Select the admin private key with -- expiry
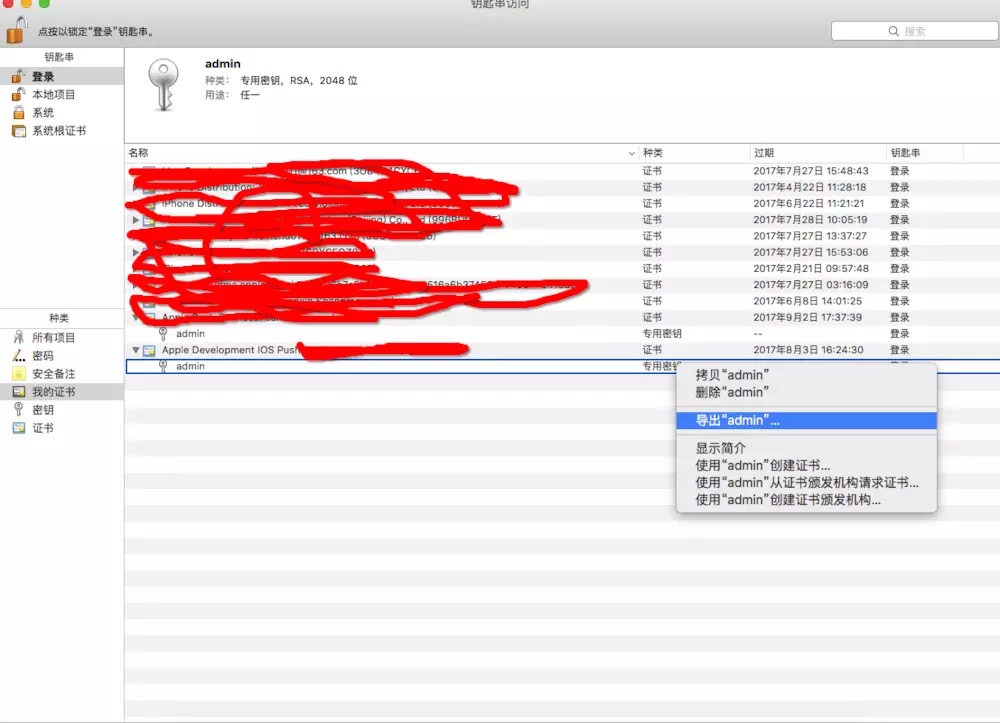The width and height of the screenshot is (1000, 723). 562,333
